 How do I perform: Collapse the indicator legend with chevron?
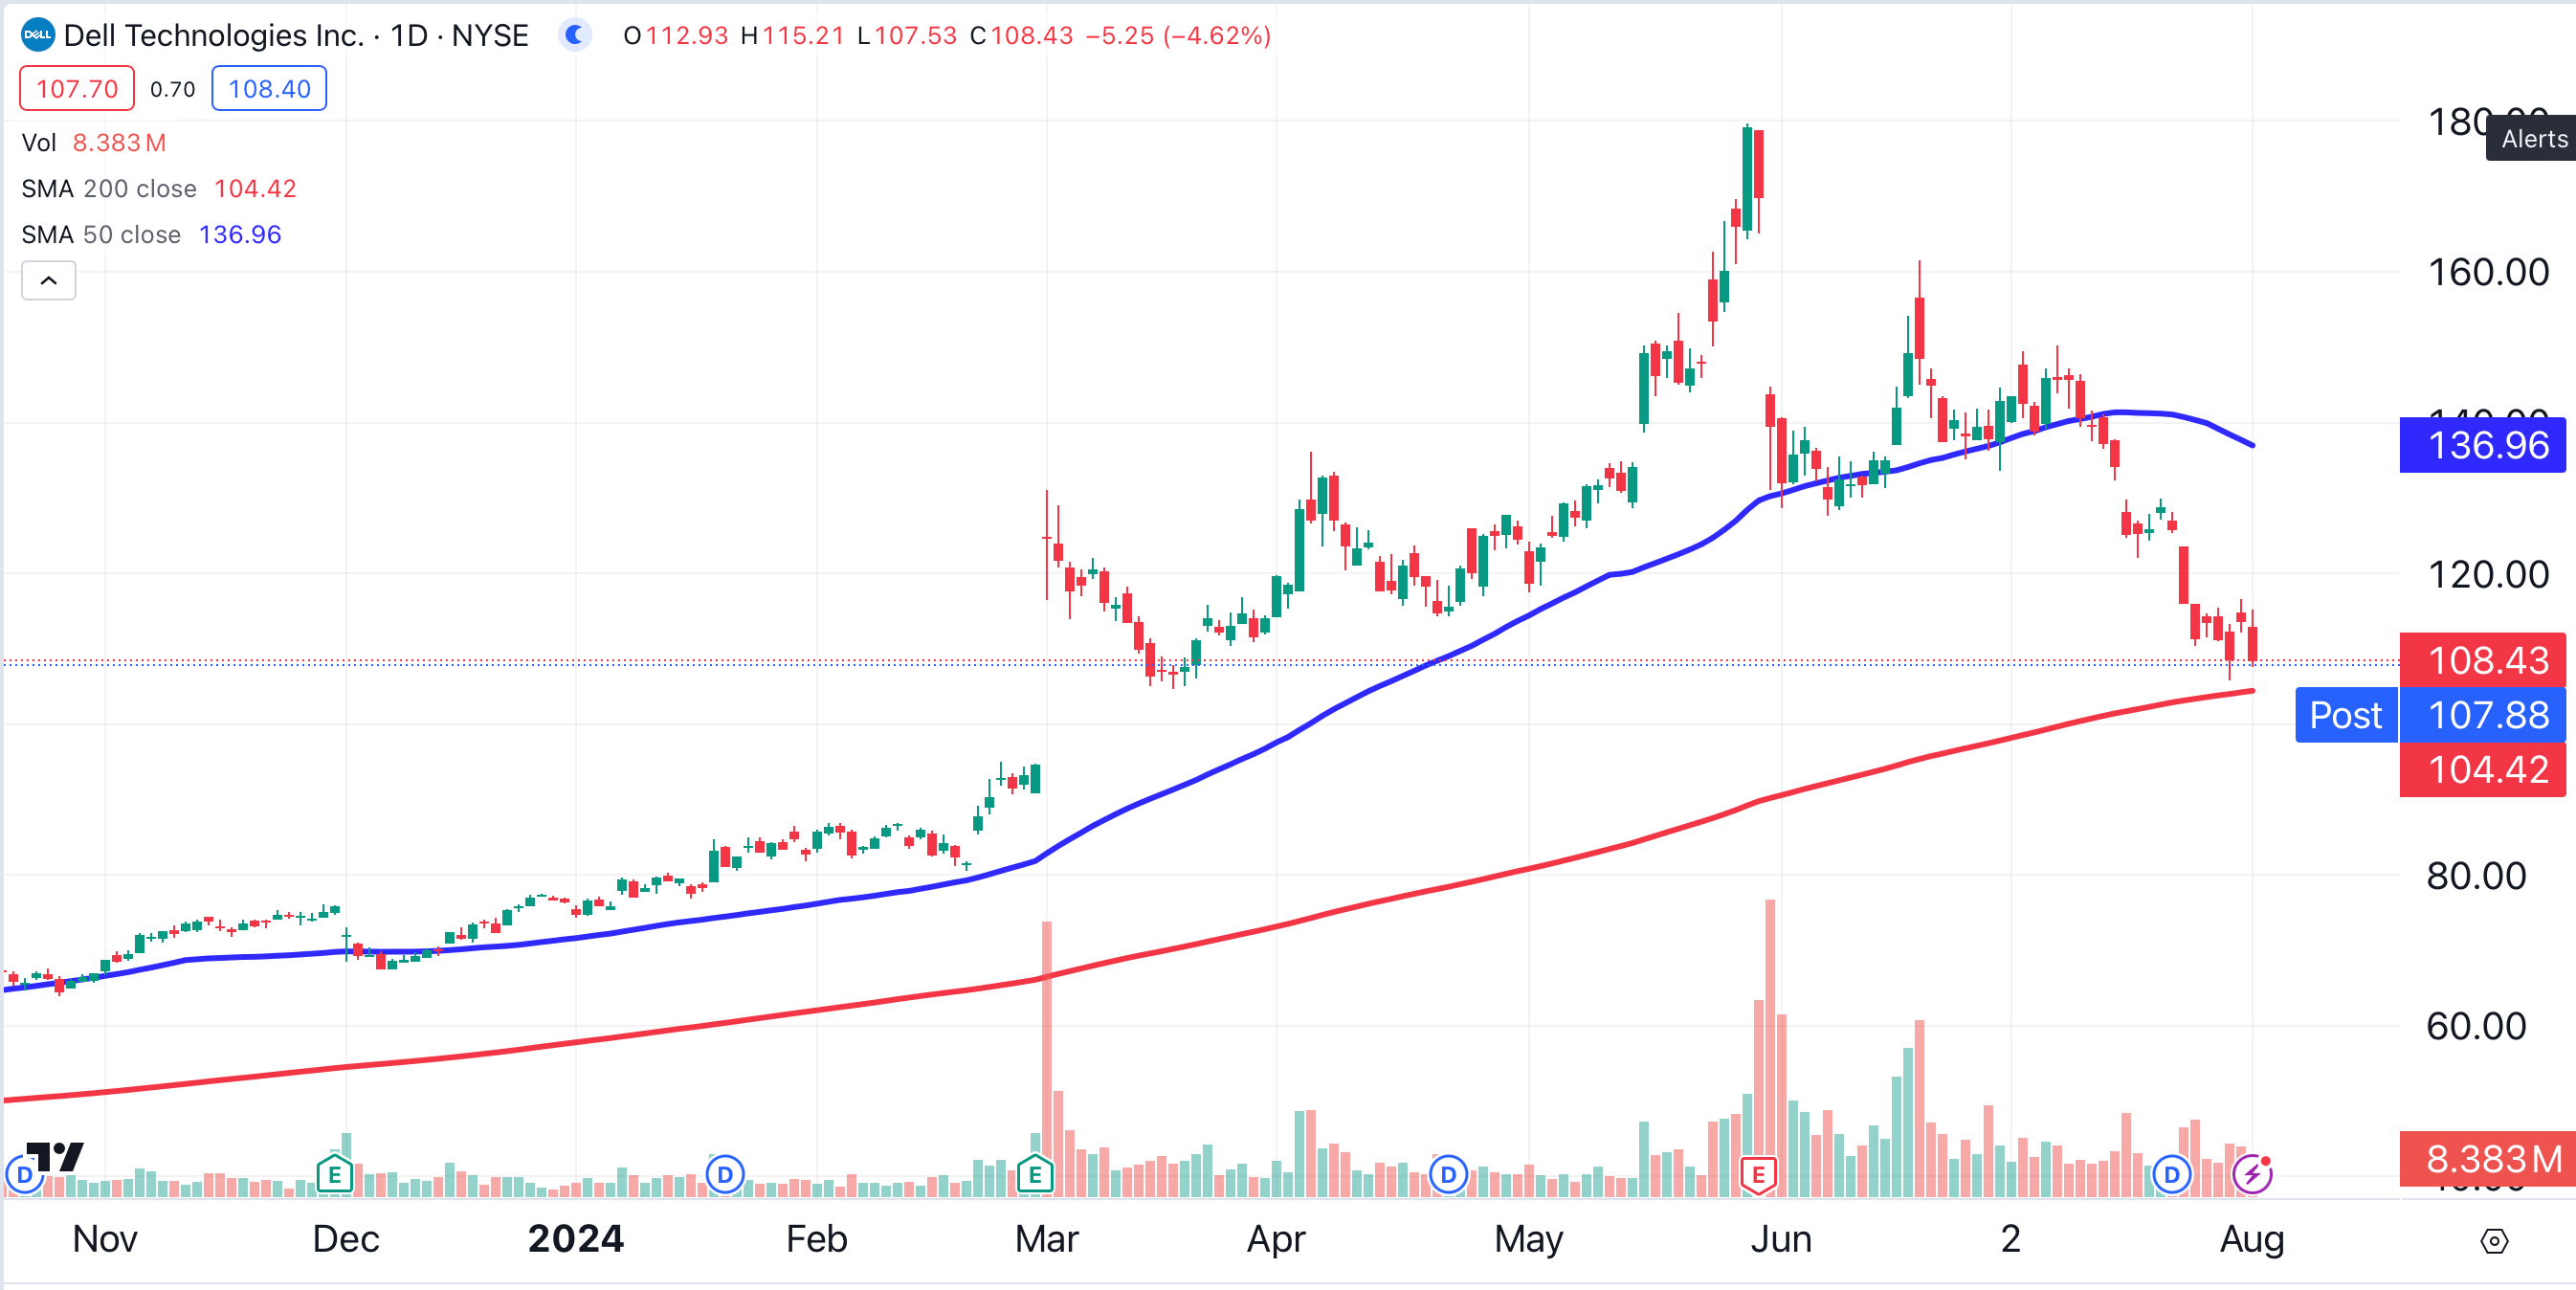tap(48, 281)
